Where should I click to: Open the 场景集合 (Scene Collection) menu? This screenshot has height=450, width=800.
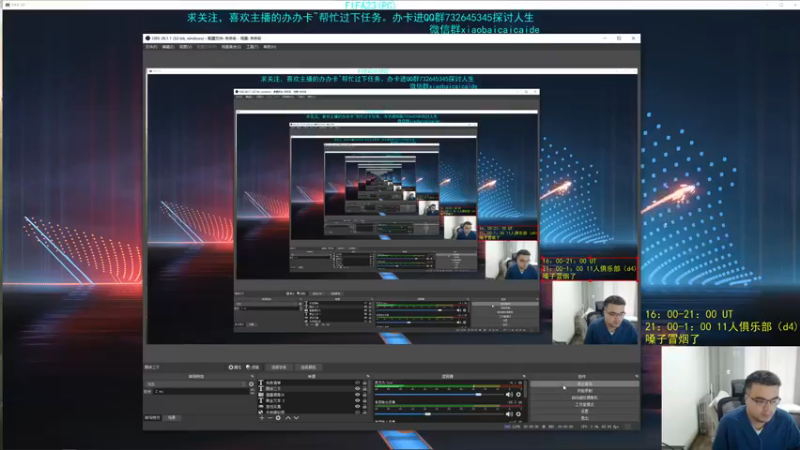231,47
